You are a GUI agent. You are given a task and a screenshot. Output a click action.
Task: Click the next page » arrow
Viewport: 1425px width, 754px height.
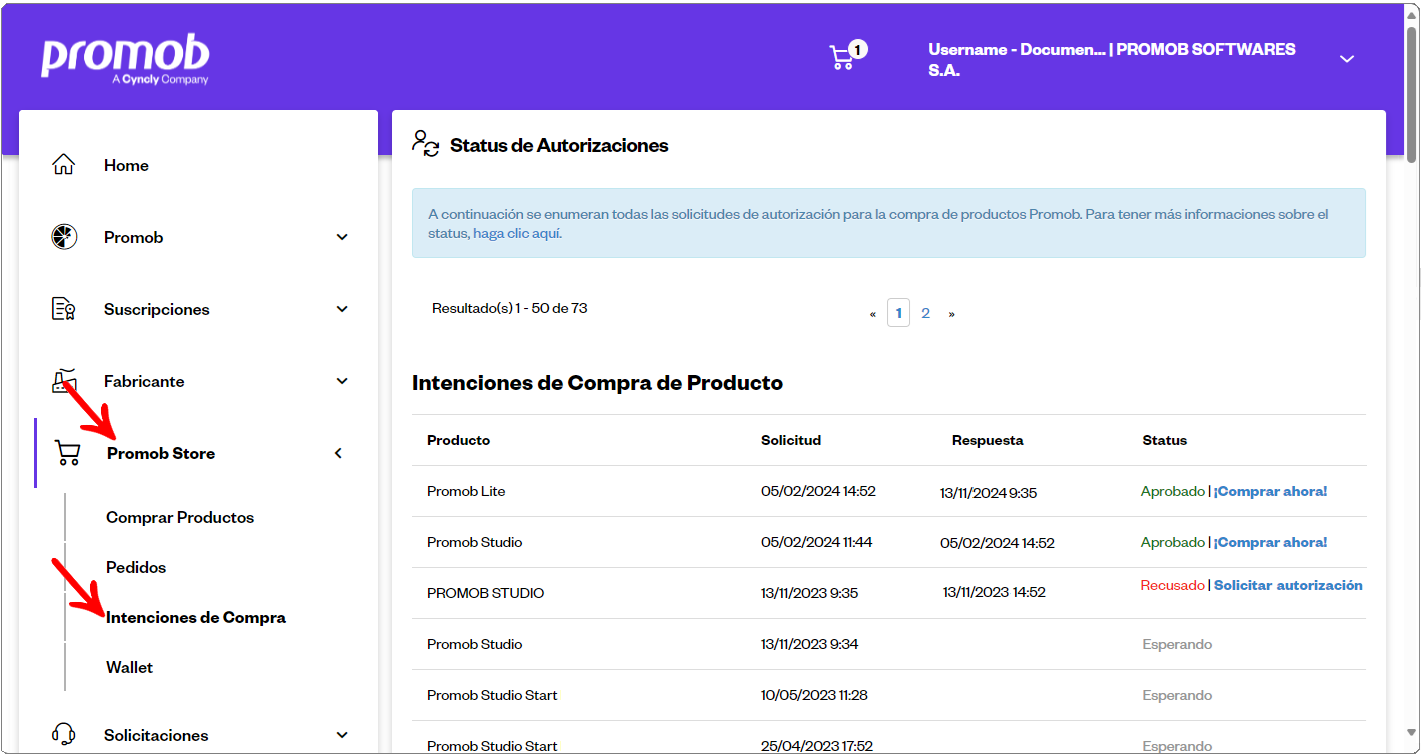(951, 314)
